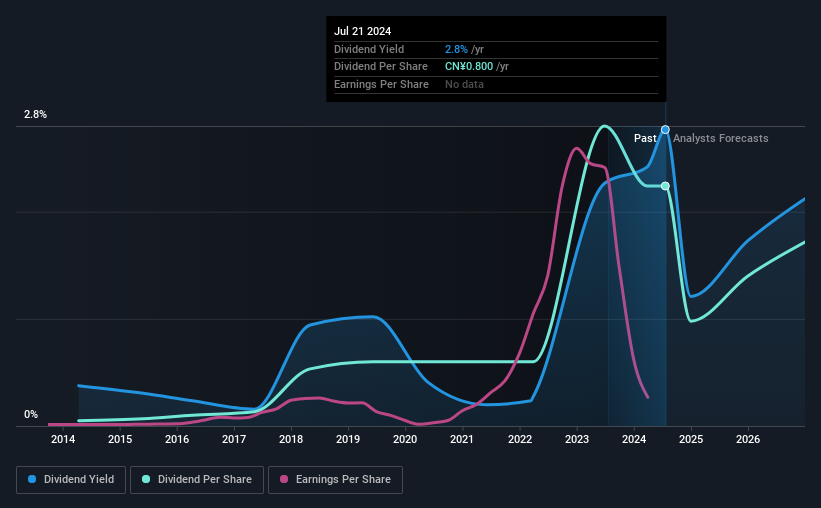821x508 pixels.
Task: Click the 'No data' tooltip value
Action: [464, 84]
